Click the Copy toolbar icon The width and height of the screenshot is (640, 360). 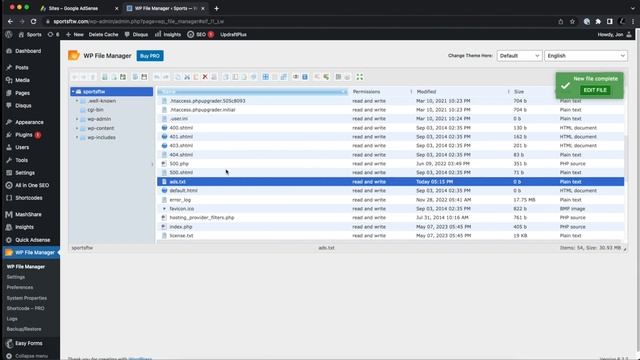pos(178,77)
